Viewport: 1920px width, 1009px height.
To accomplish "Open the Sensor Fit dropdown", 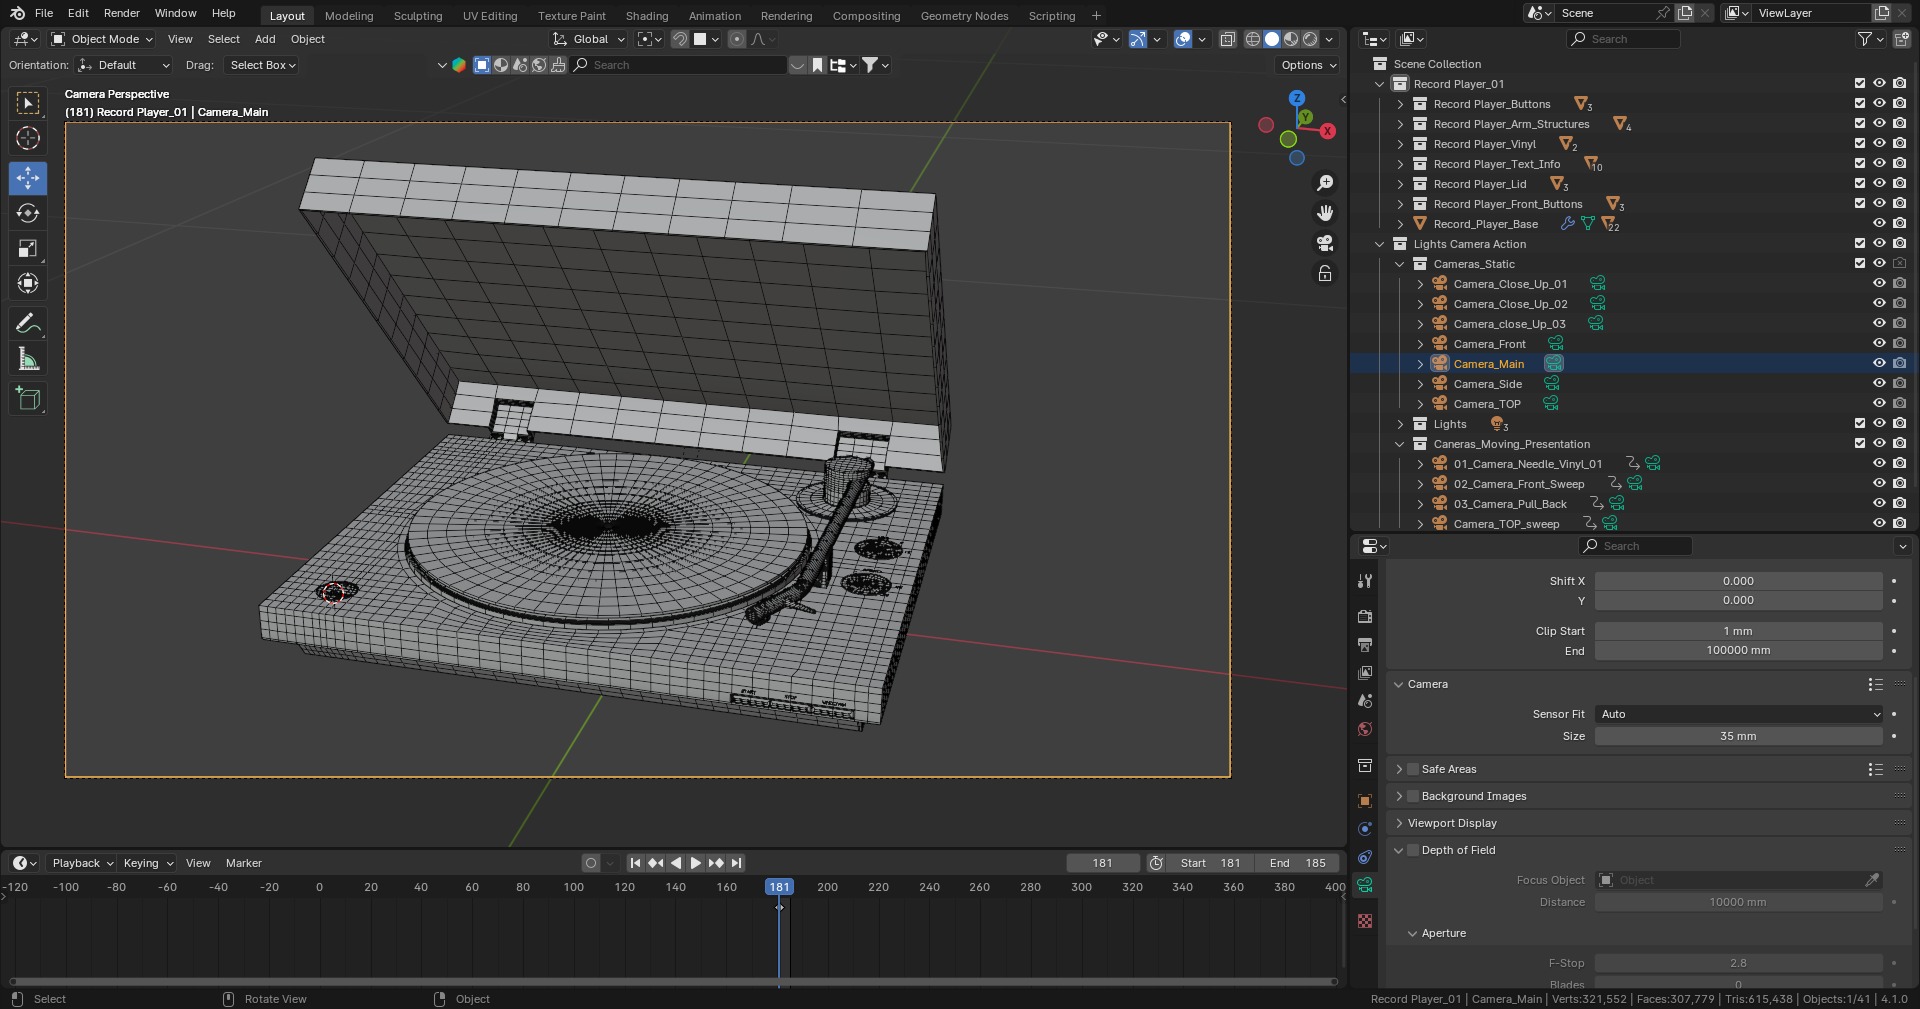I will [x=1739, y=714].
